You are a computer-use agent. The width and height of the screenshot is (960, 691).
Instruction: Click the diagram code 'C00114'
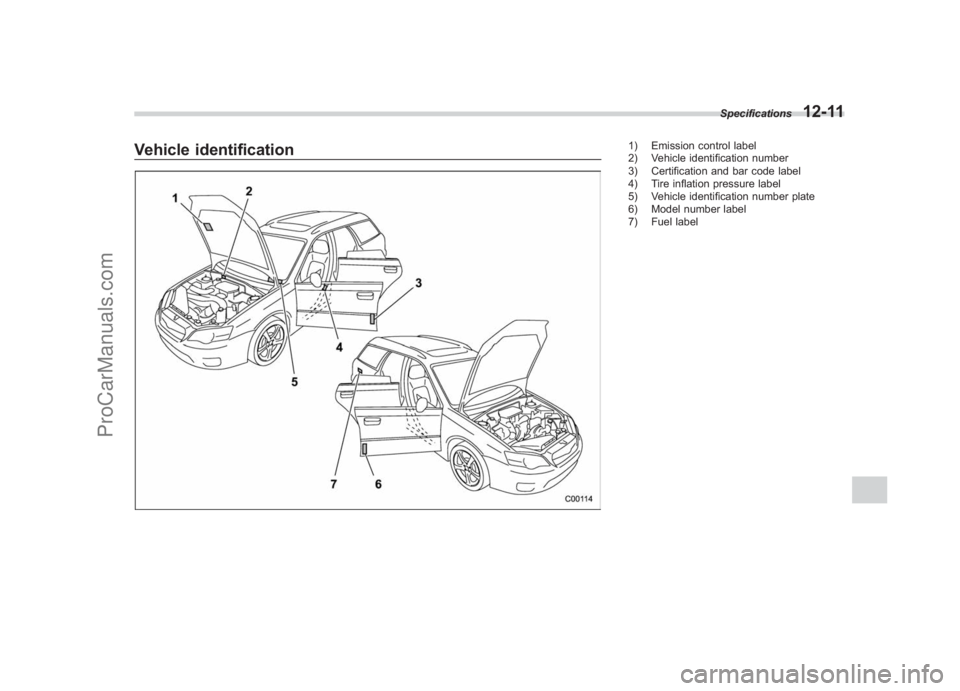click(579, 499)
